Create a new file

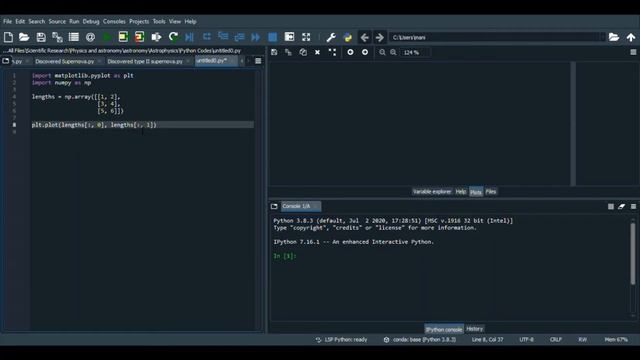pyautogui.click(x=8, y=37)
